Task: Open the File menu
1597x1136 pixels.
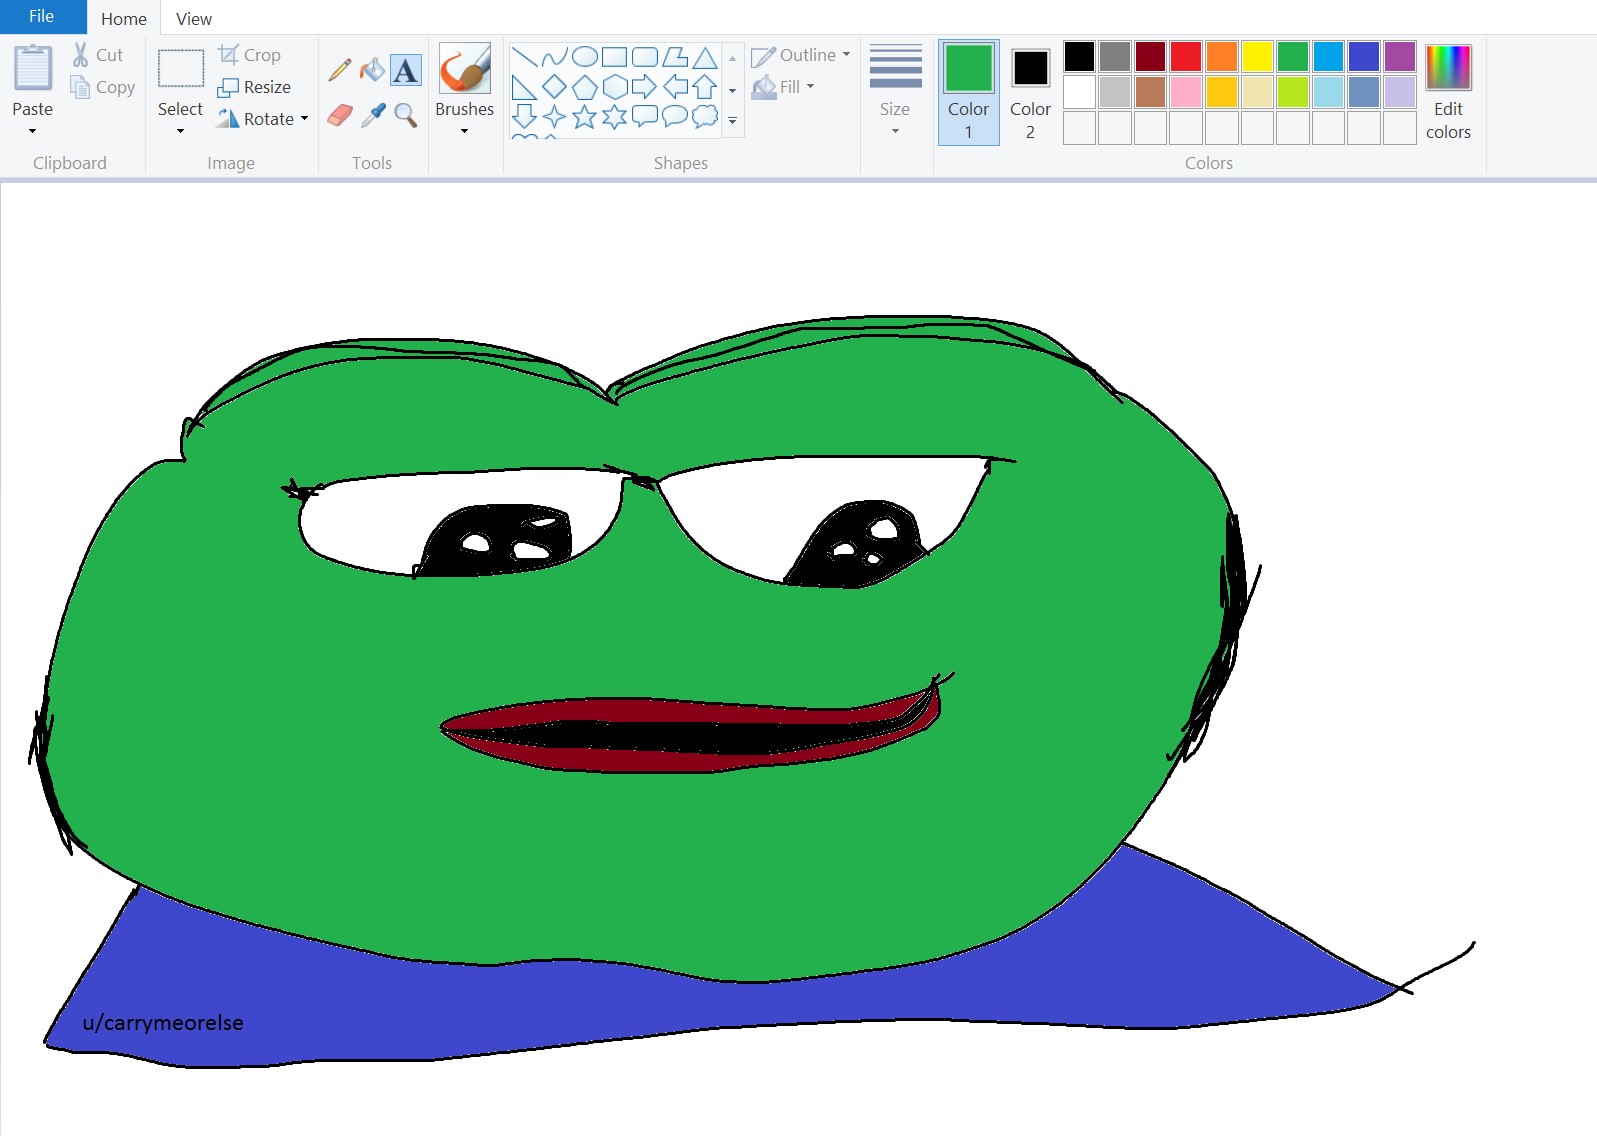Action: pos(42,17)
